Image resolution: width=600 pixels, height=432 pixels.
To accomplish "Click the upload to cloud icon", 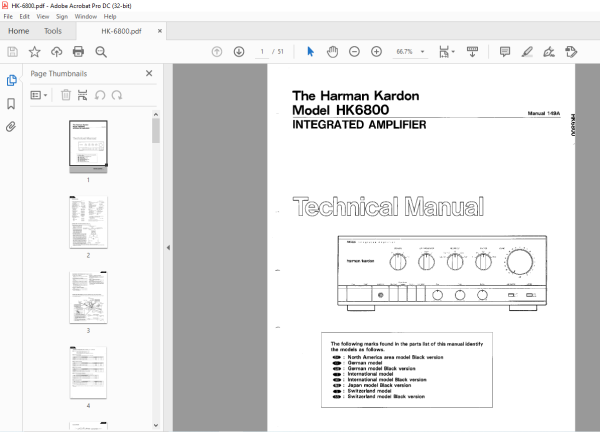I will click(57, 52).
